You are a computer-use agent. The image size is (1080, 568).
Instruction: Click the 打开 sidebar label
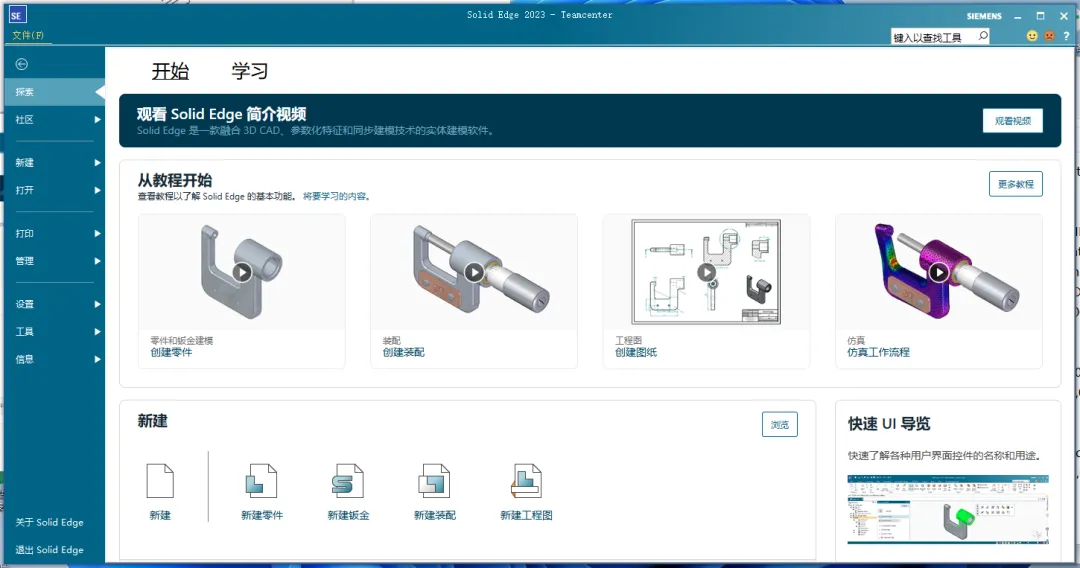tap(25, 190)
